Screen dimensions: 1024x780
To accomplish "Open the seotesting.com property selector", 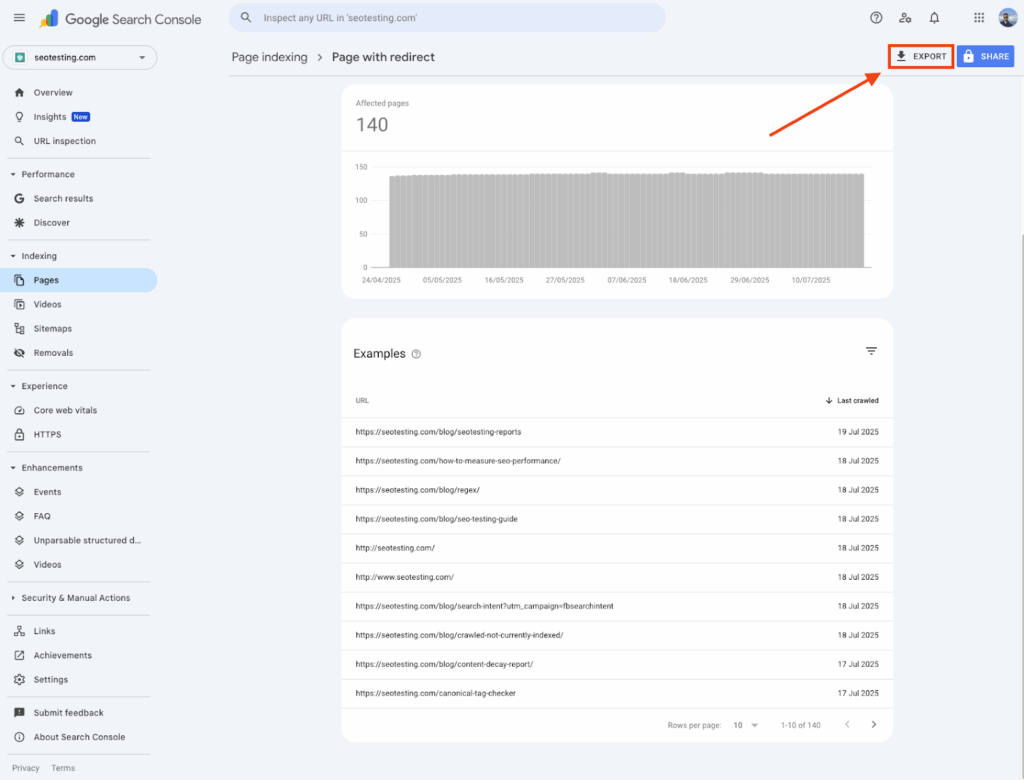I will point(80,57).
